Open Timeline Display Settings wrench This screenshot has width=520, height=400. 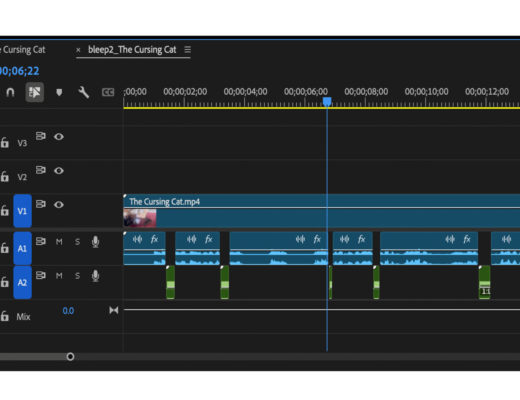[83, 92]
